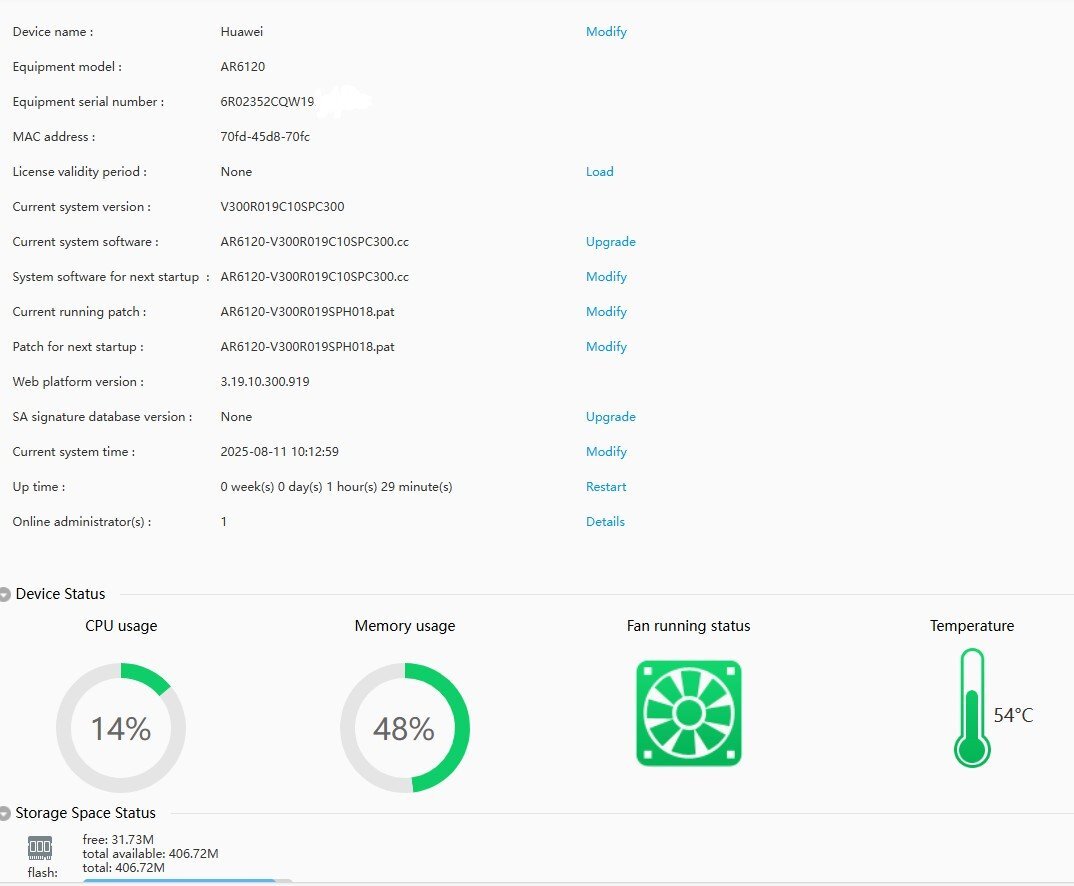Collapse the Storage Space Status section
The height and width of the screenshot is (886, 1074).
coord(5,813)
